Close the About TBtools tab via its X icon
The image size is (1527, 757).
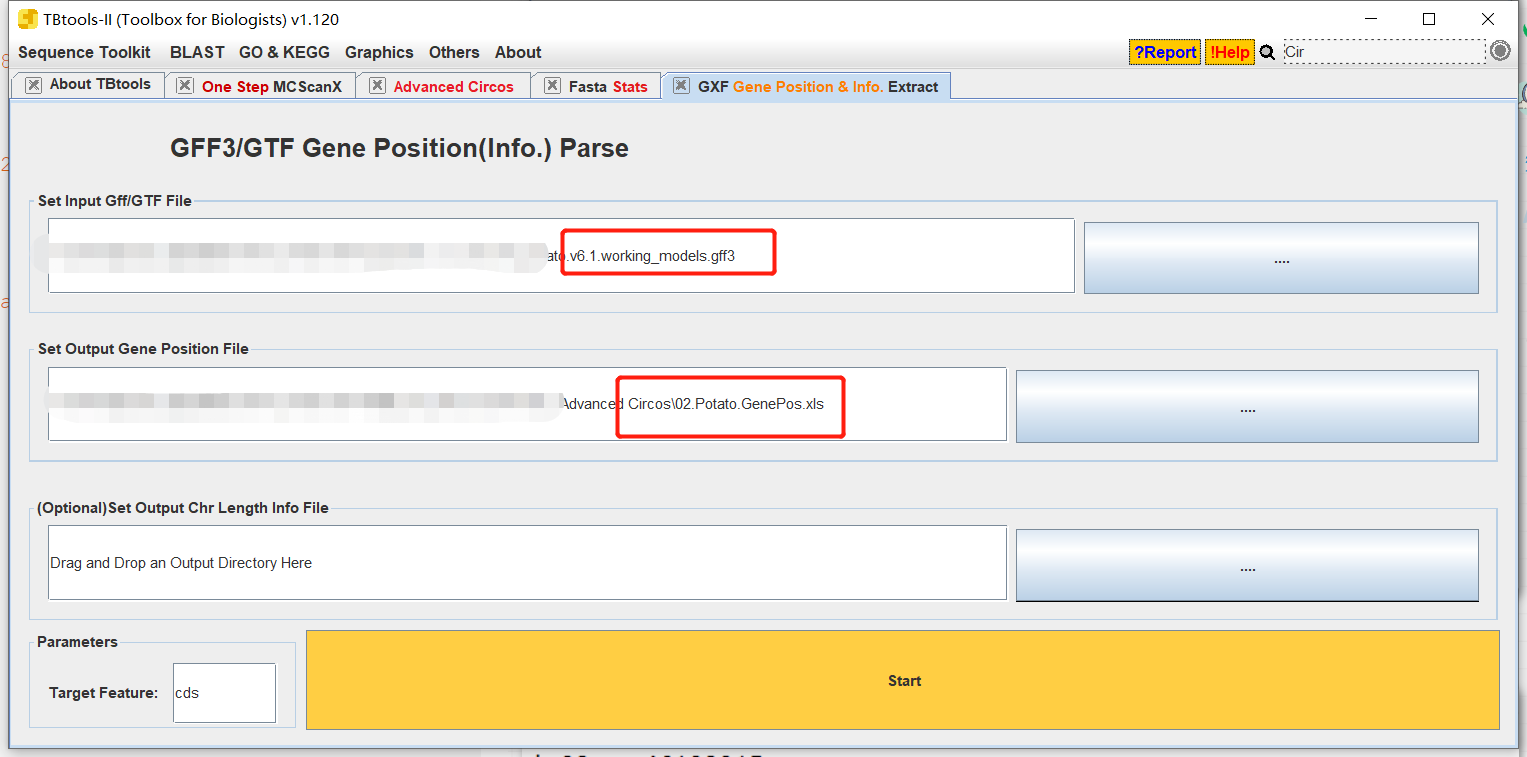point(34,85)
